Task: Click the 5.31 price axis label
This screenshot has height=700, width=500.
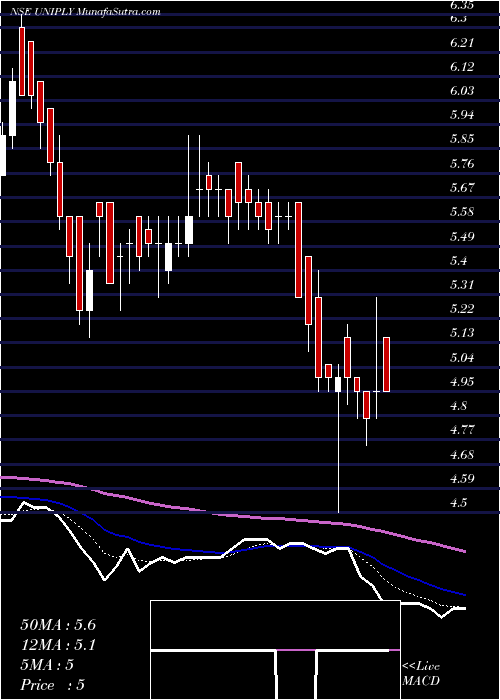Action: pyautogui.click(x=462, y=285)
